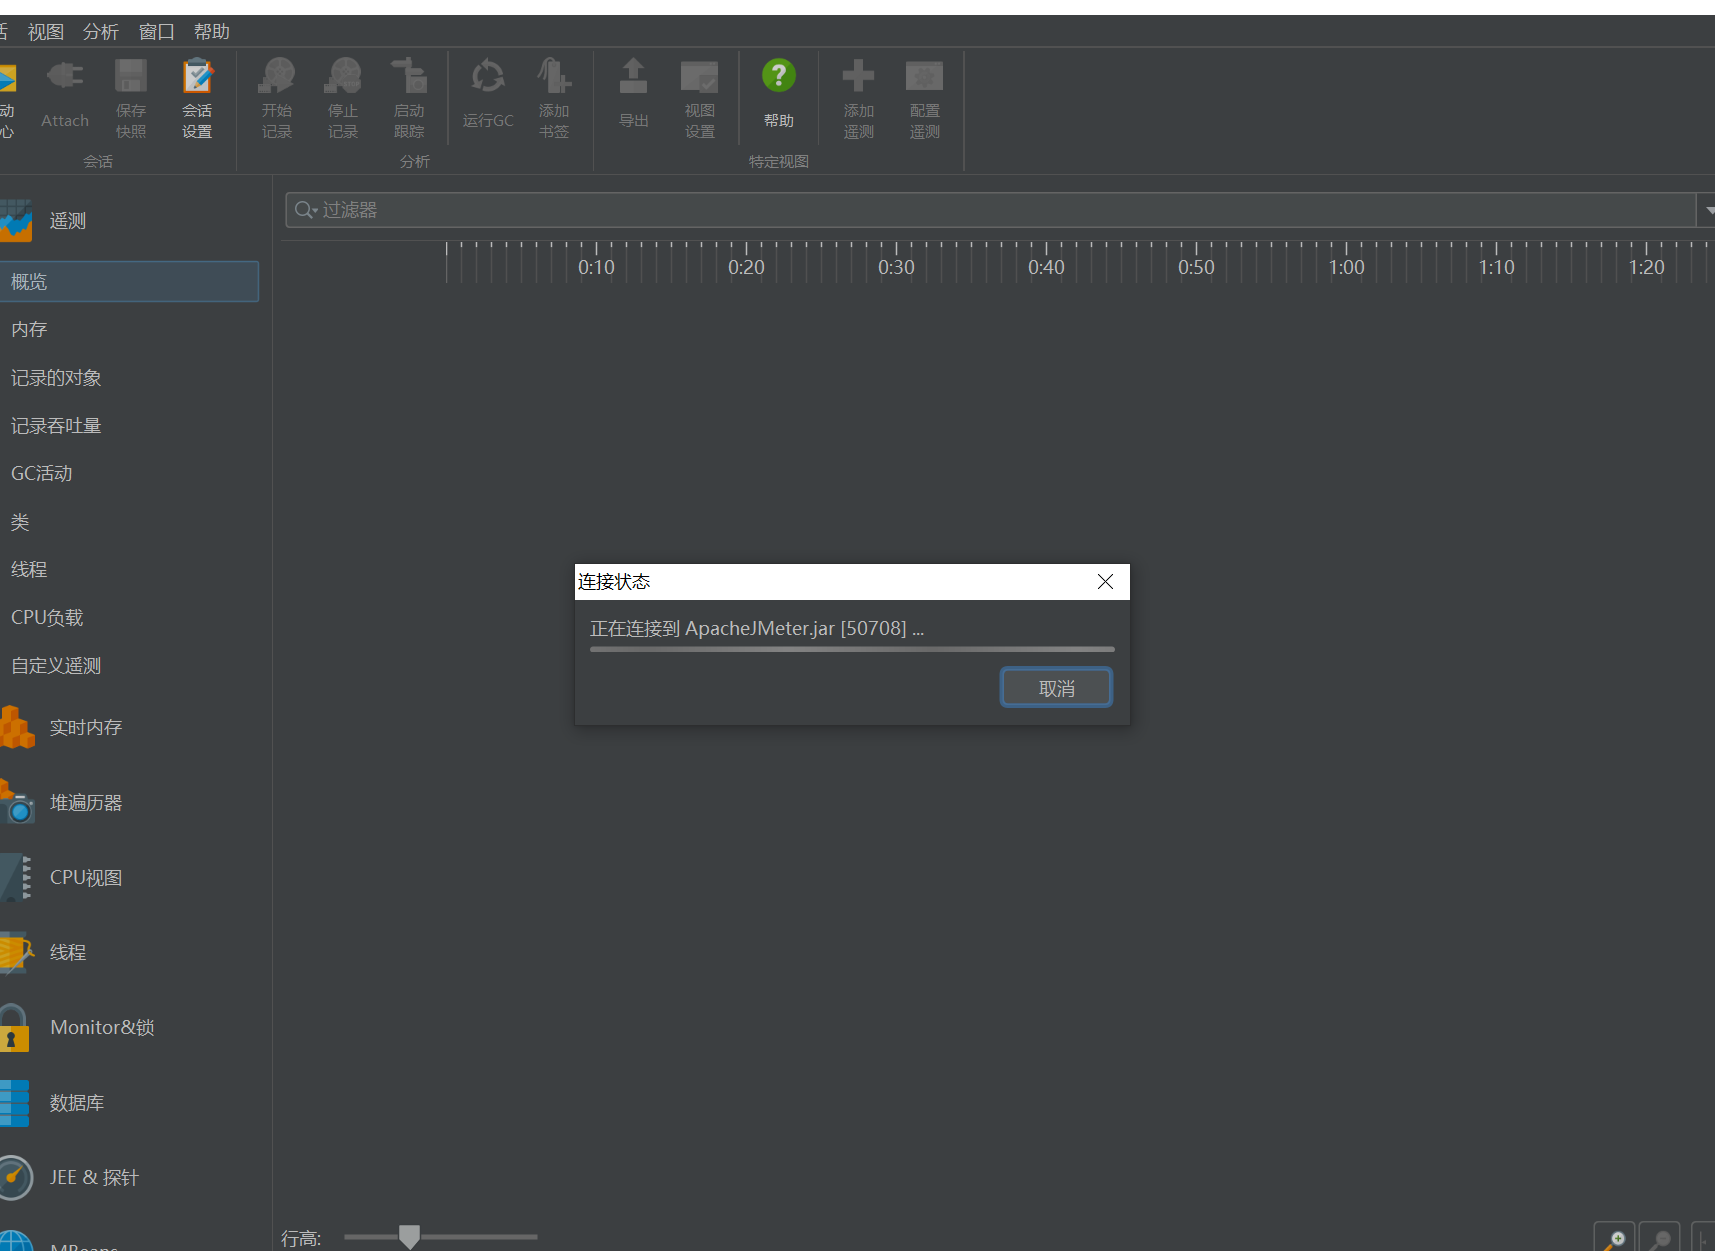The height and width of the screenshot is (1251, 1715).
Task: Click zoom-in magnifier at bottom right
Action: [x=1614, y=1238]
